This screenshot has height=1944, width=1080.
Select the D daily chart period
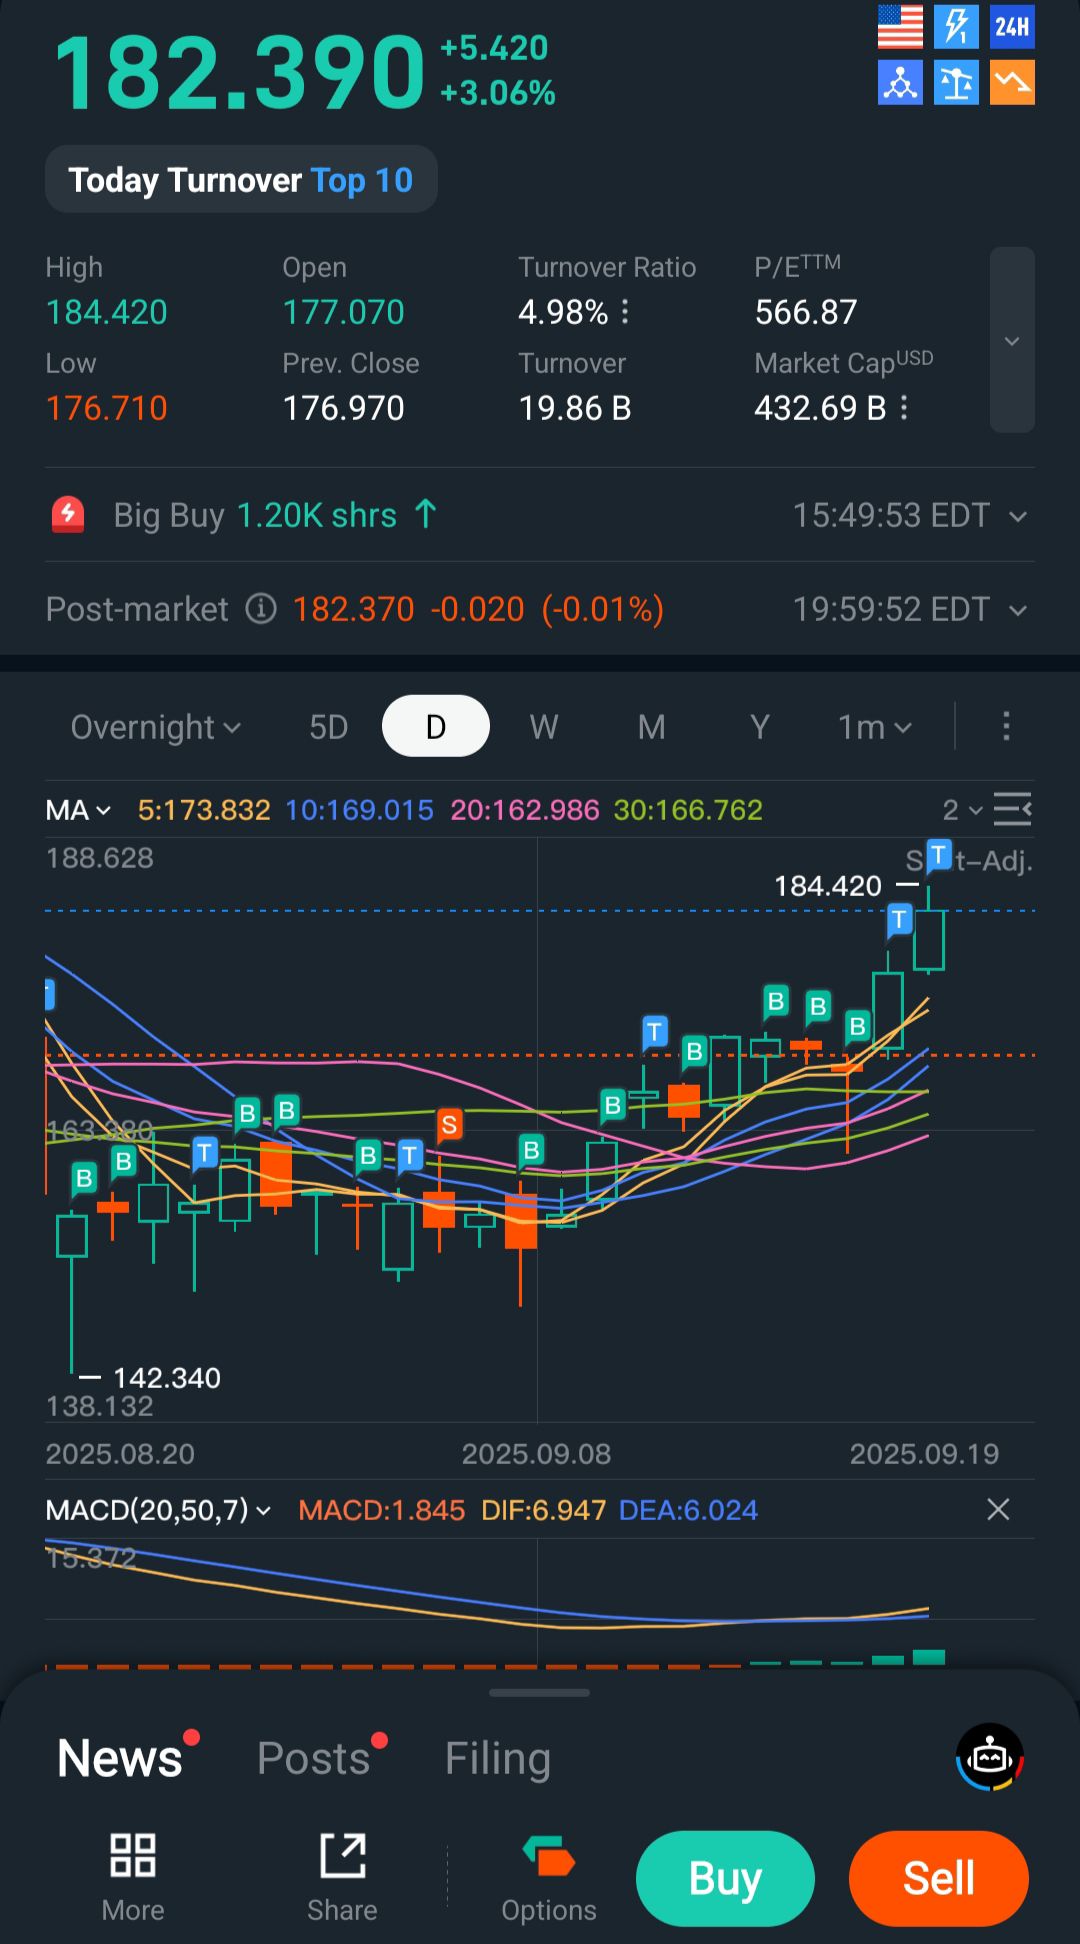[x=436, y=727]
